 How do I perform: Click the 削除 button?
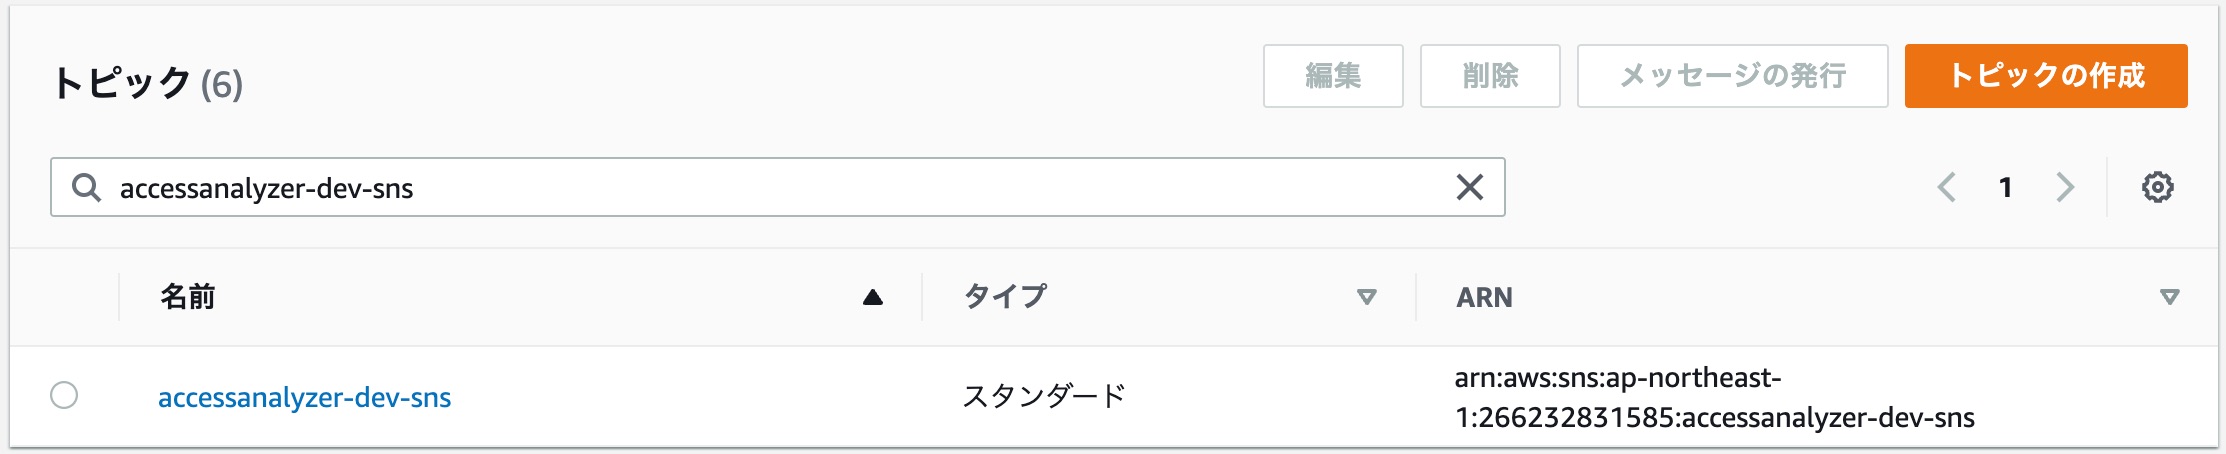pyautogui.click(x=1490, y=76)
